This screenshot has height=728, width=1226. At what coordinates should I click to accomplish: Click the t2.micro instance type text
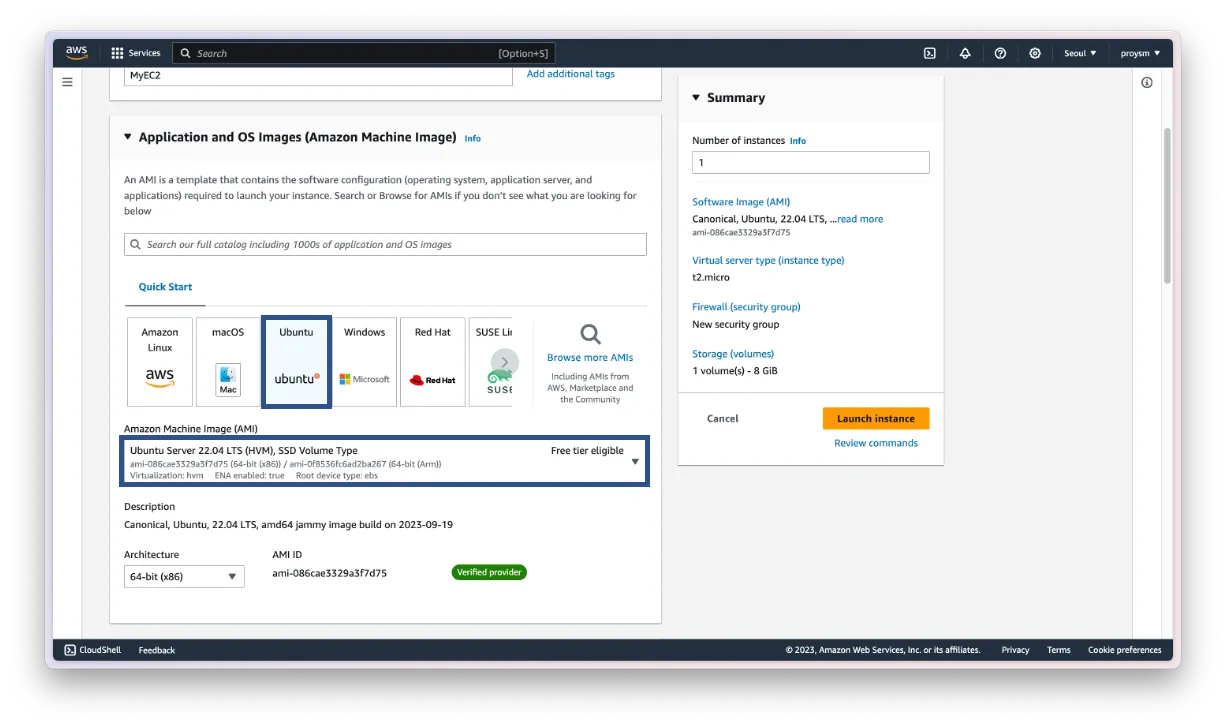pos(711,277)
